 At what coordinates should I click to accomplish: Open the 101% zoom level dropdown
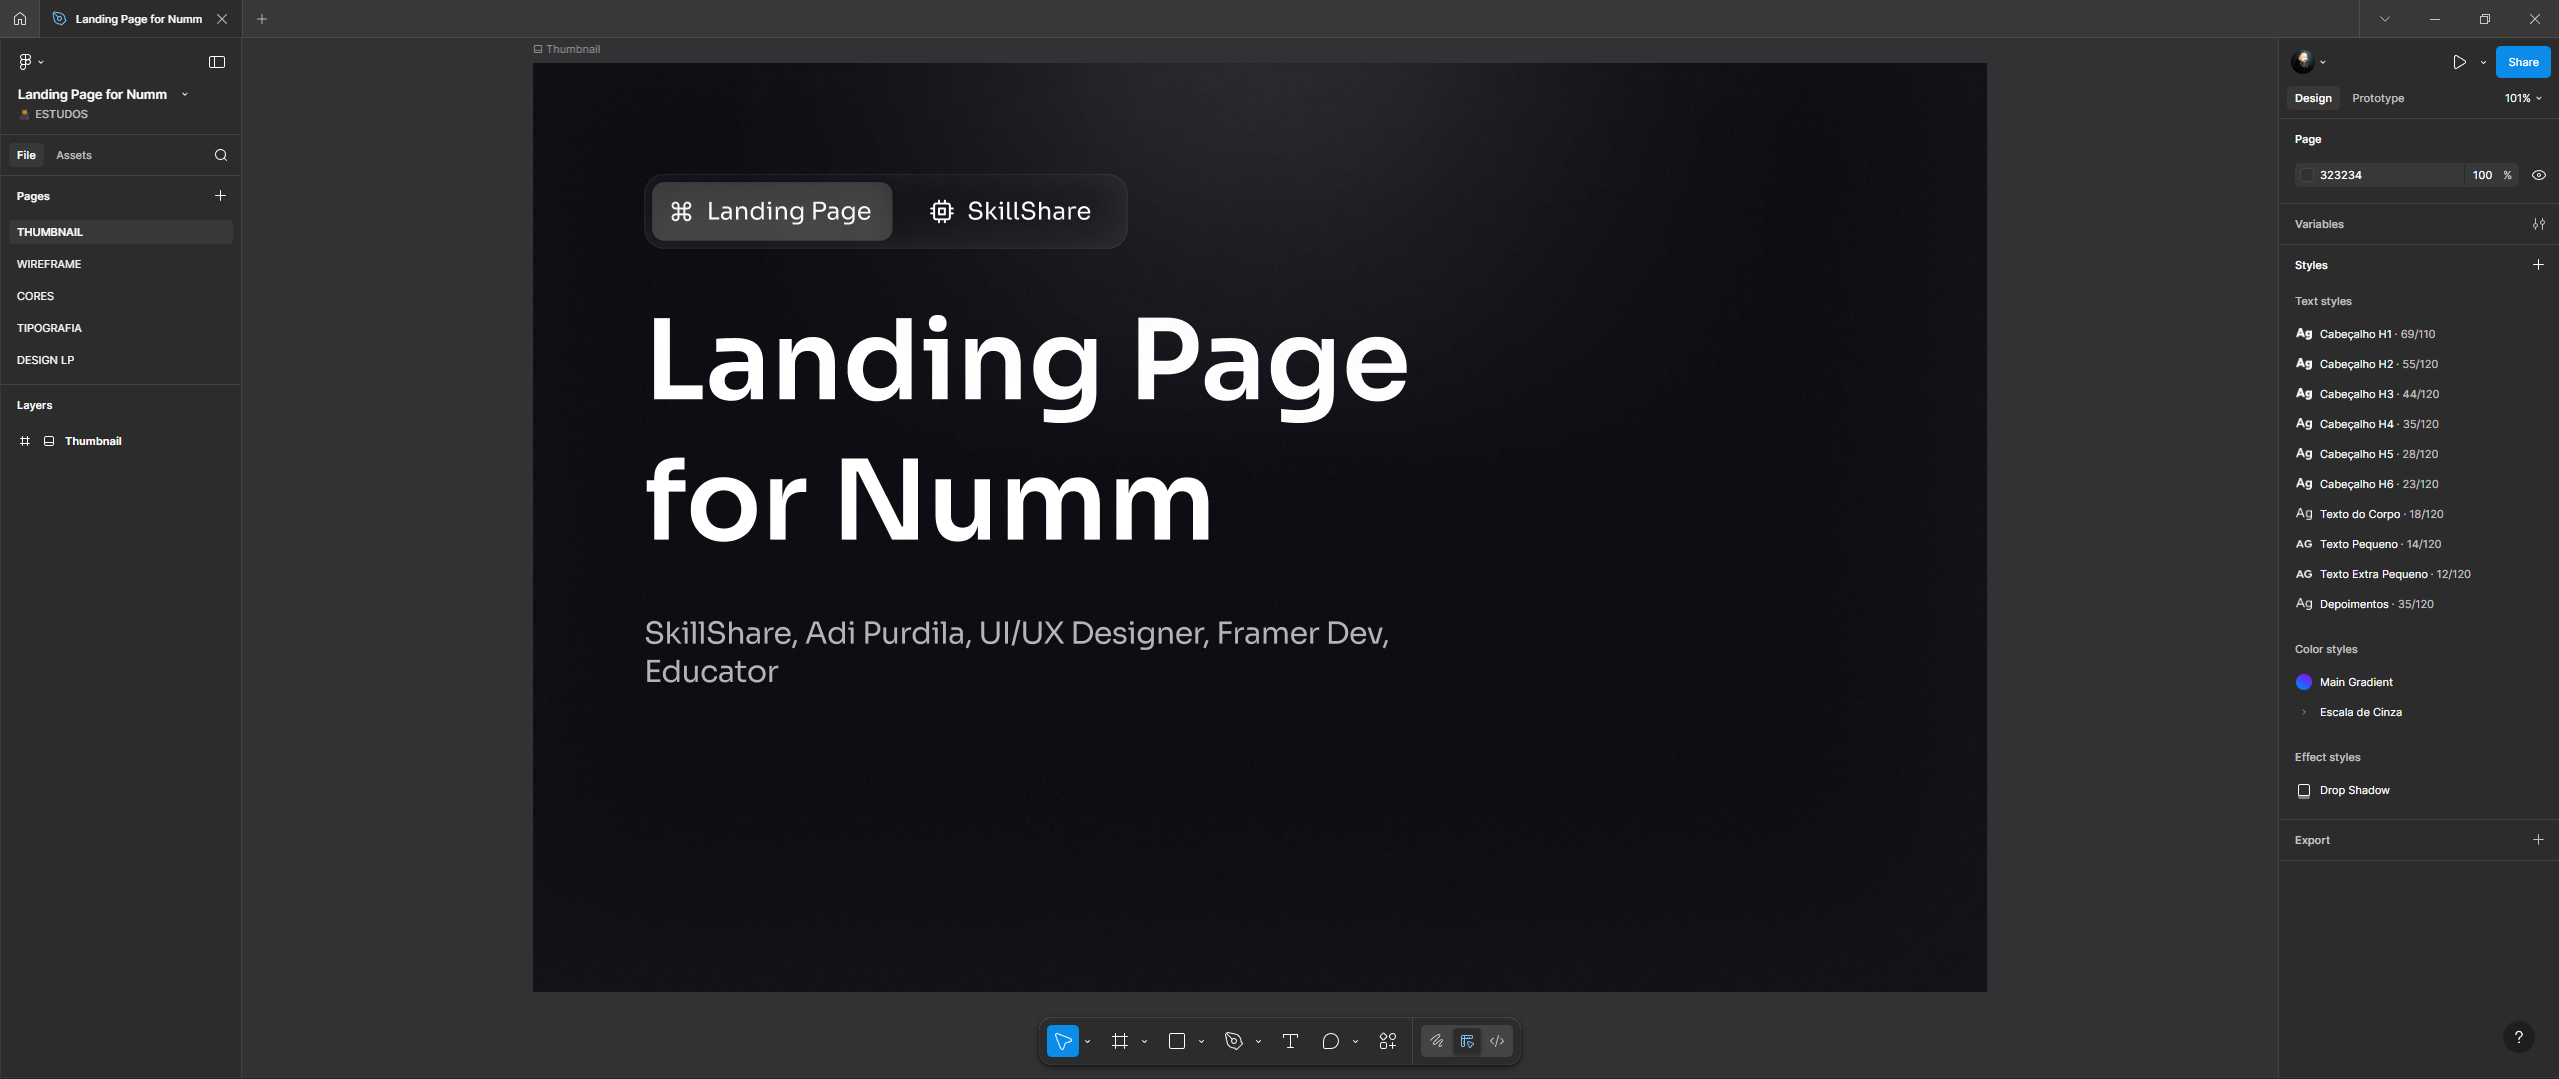point(2522,98)
